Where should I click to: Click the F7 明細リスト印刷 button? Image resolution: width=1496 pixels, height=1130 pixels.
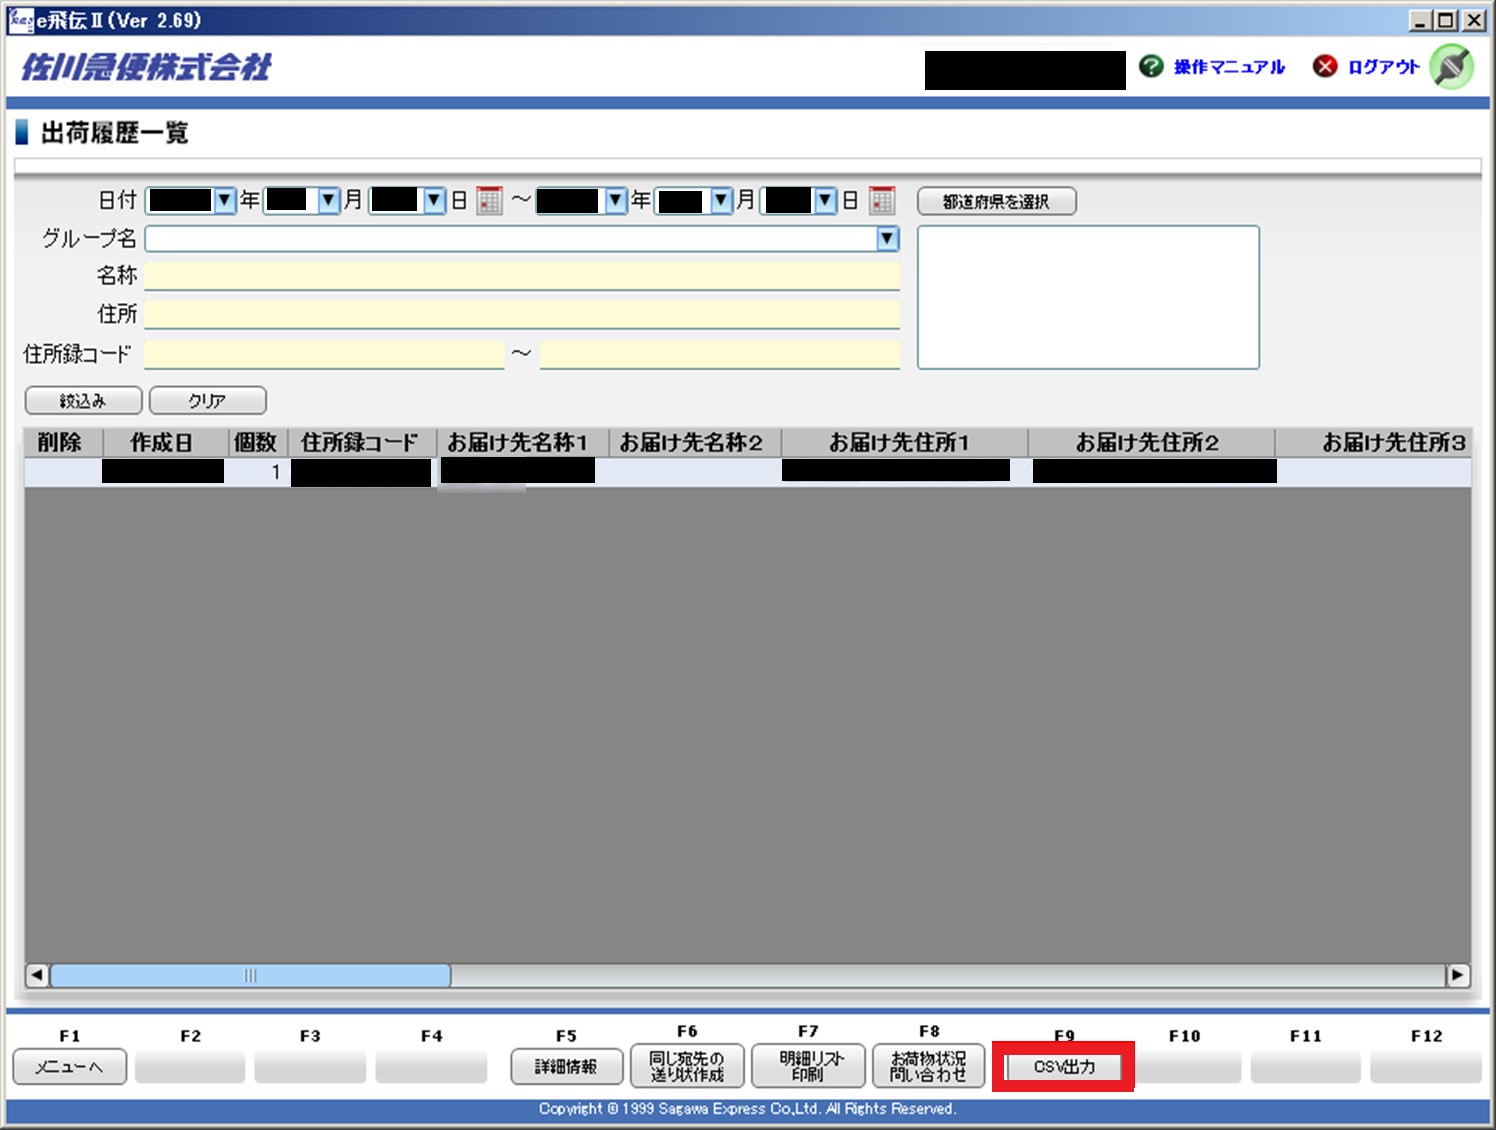[x=808, y=1066]
